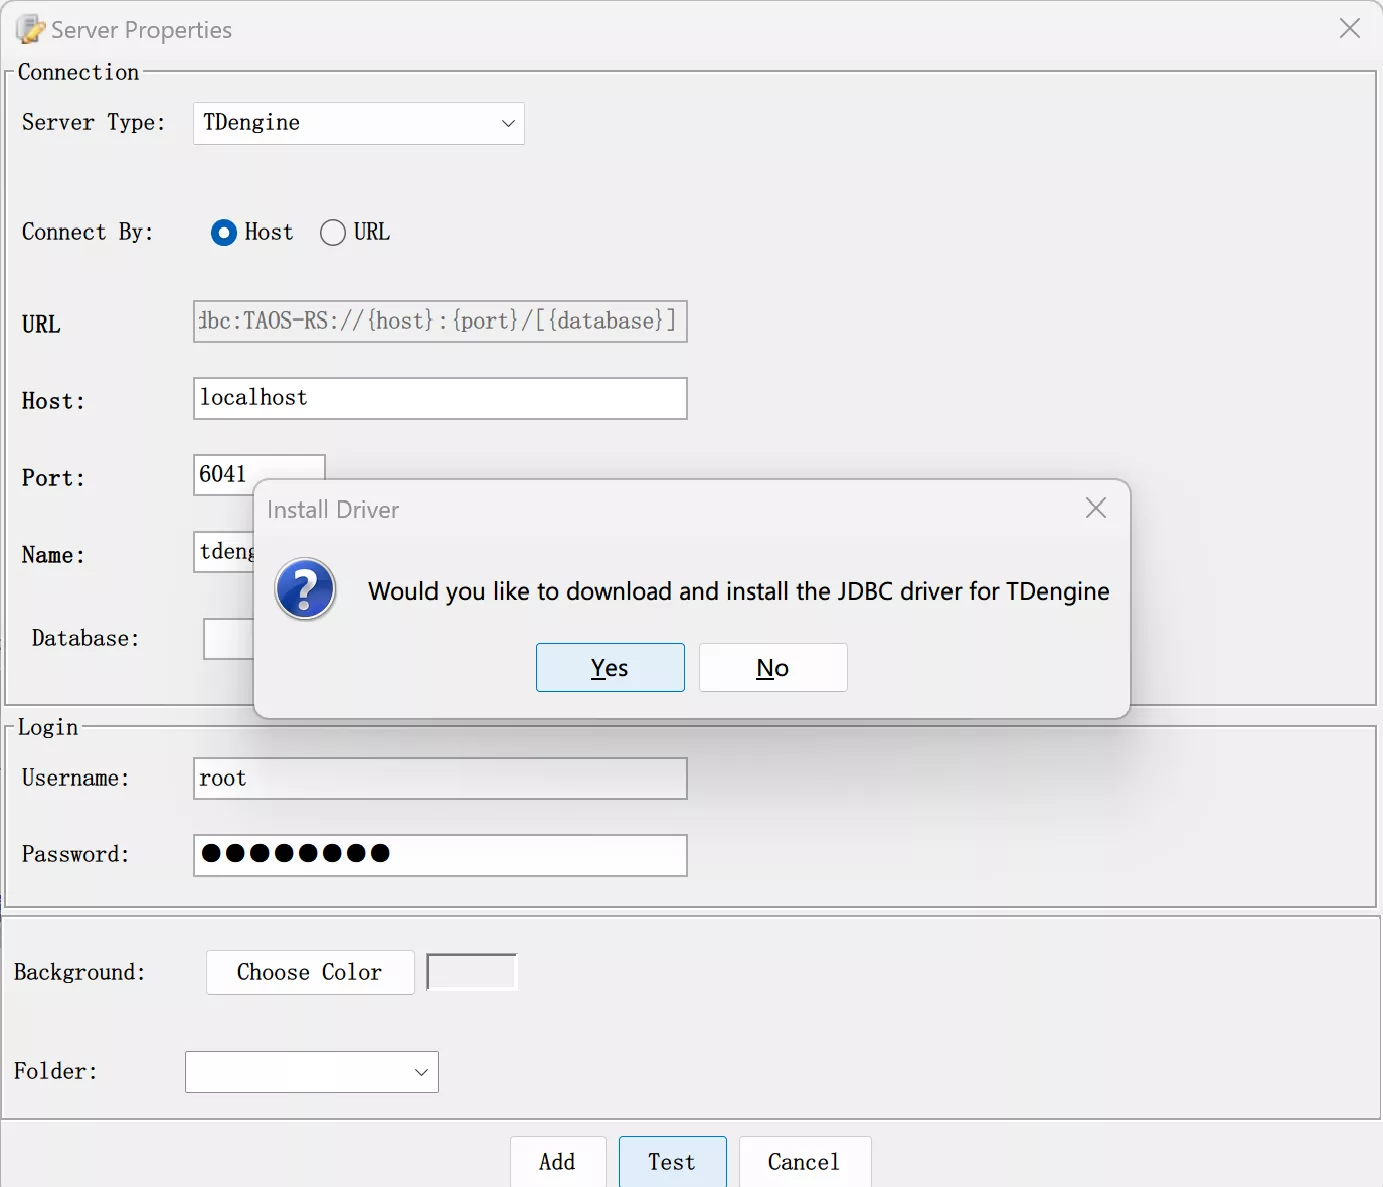Click the Server Properties title bar icon
Image resolution: width=1383 pixels, height=1187 pixels.
(x=28, y=29)
